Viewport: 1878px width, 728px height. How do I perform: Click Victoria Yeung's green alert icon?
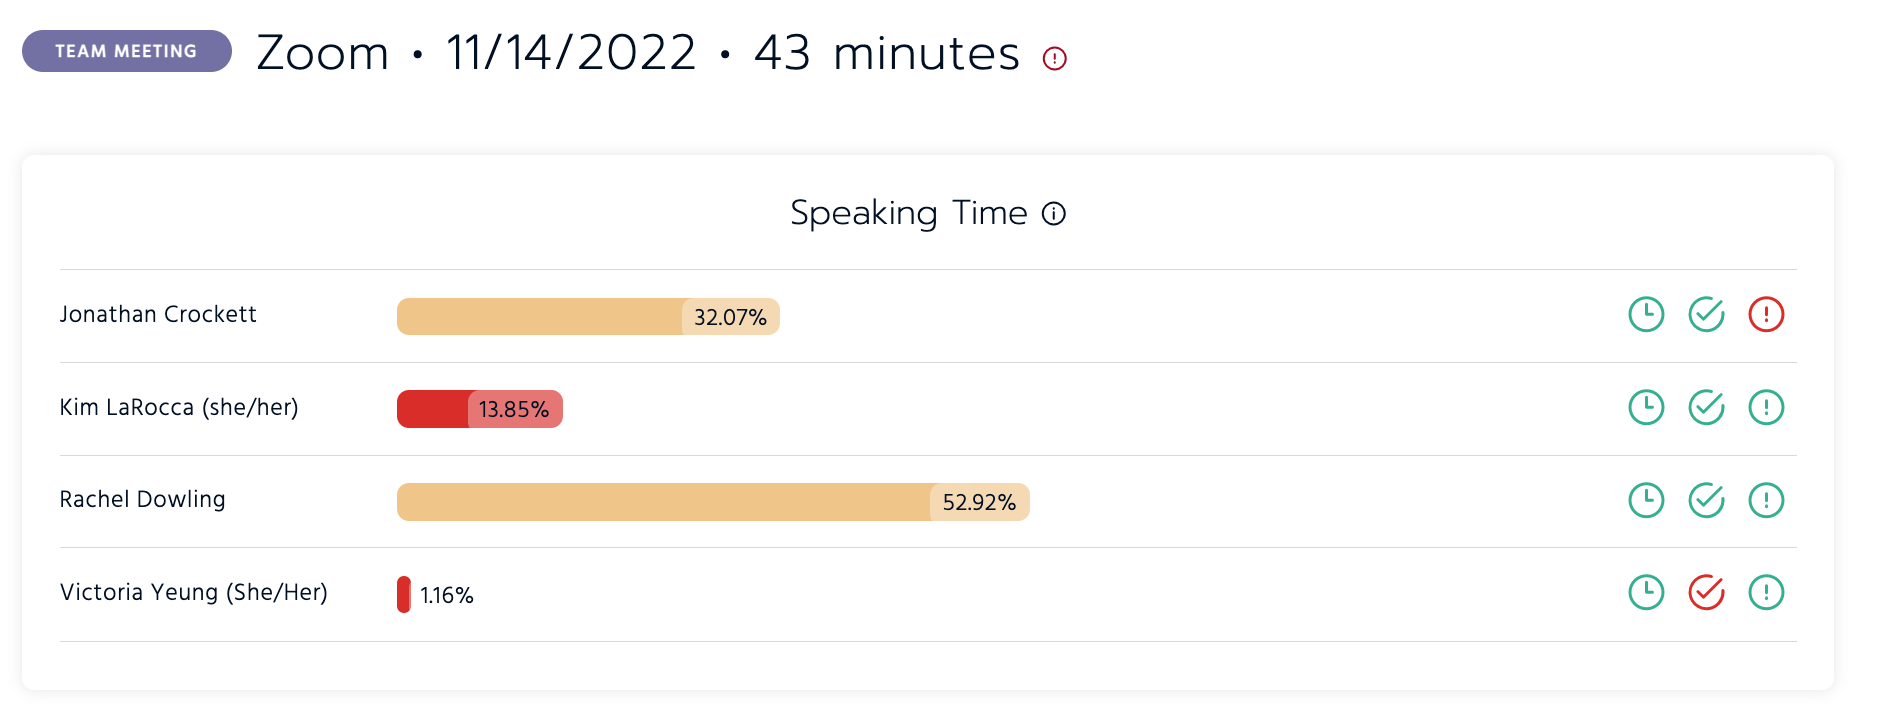pos(1766,592)
